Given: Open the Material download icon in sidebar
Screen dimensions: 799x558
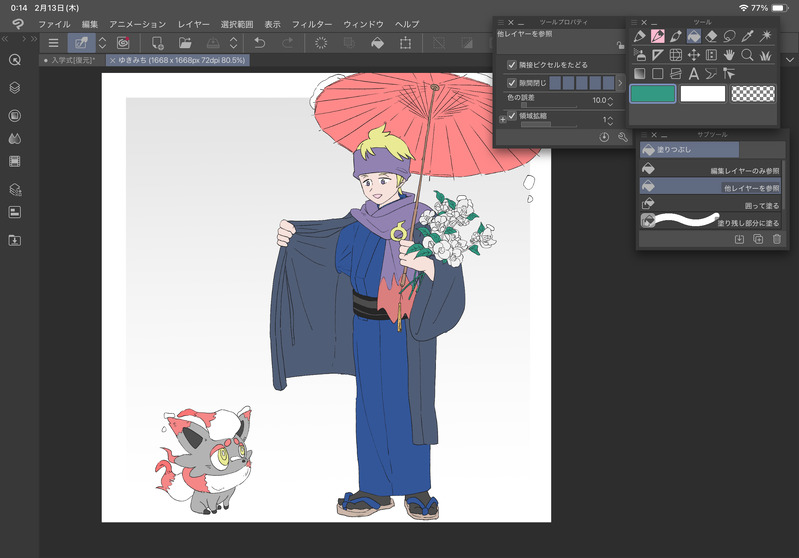Looking at the screenshot, I should point(15,240).
